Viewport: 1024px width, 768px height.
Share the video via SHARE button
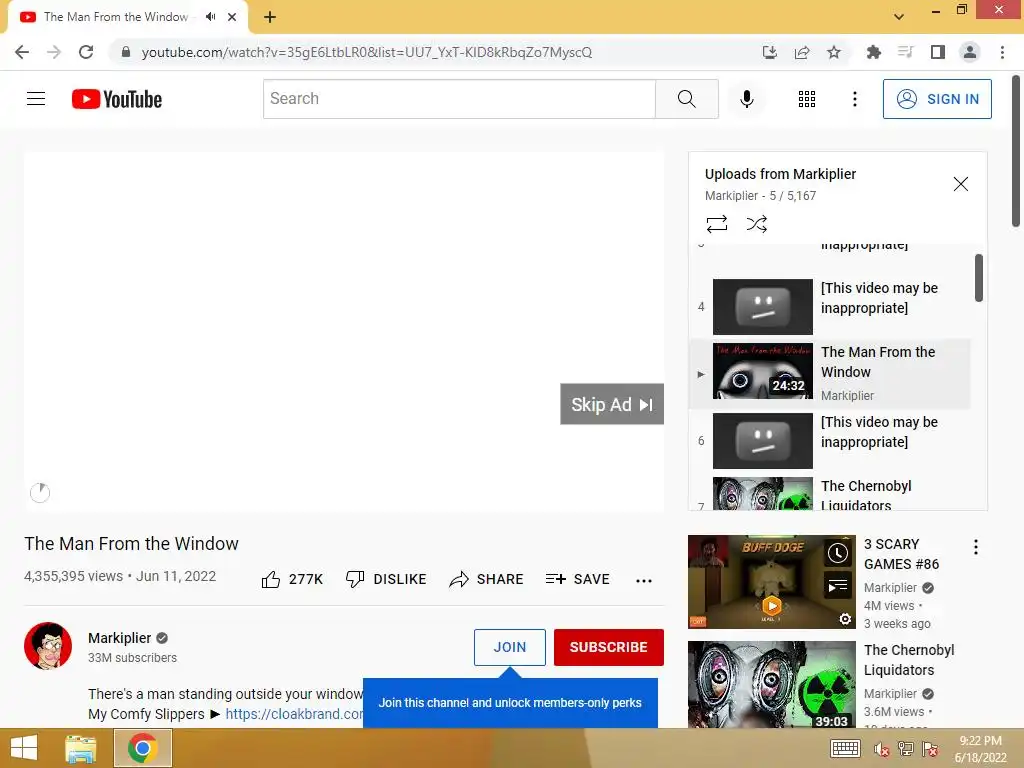point(487,579)
